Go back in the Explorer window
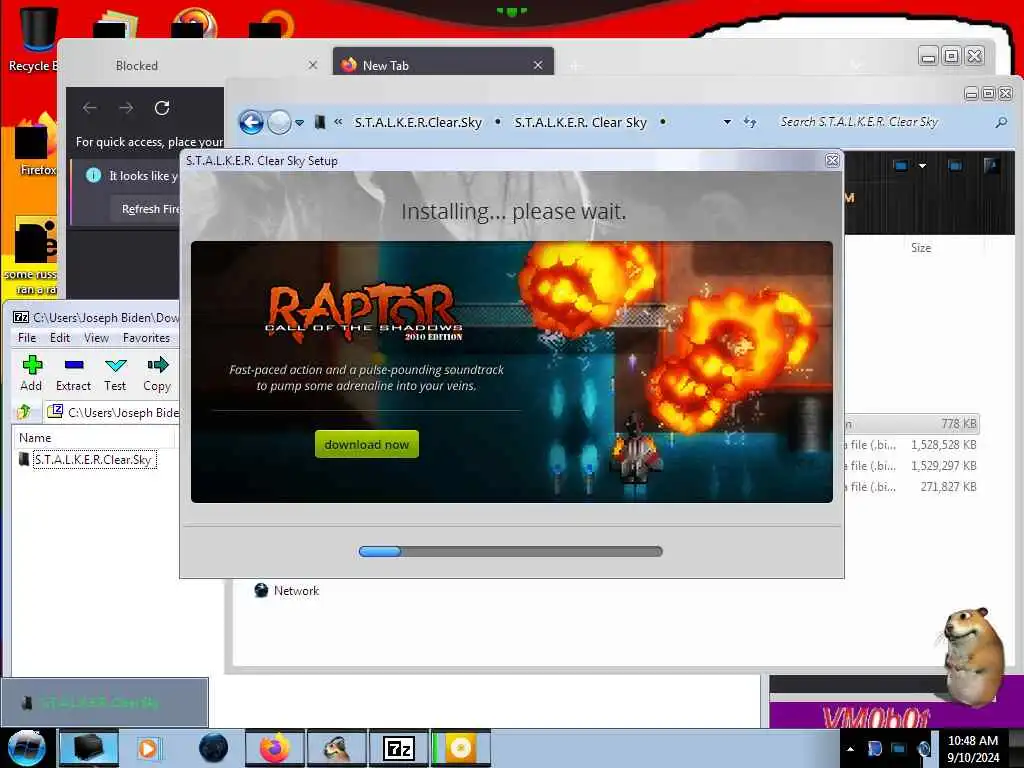 [x=251, y=122]
